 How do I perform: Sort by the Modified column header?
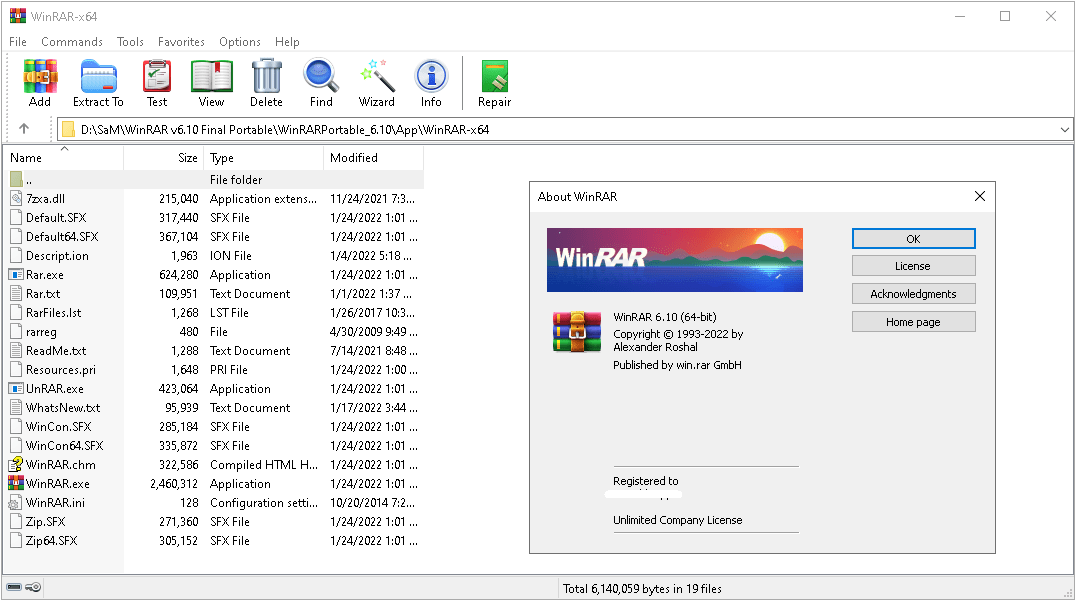(374, 157)
